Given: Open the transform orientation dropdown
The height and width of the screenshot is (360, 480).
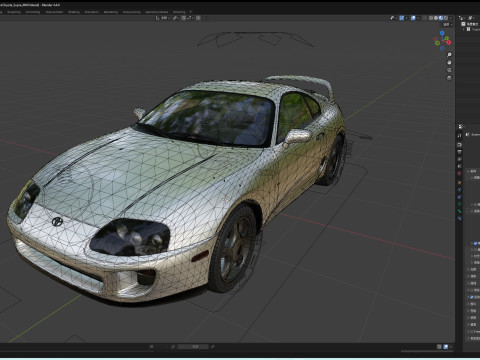Looking at the screenshot, I should pos(163,18).
